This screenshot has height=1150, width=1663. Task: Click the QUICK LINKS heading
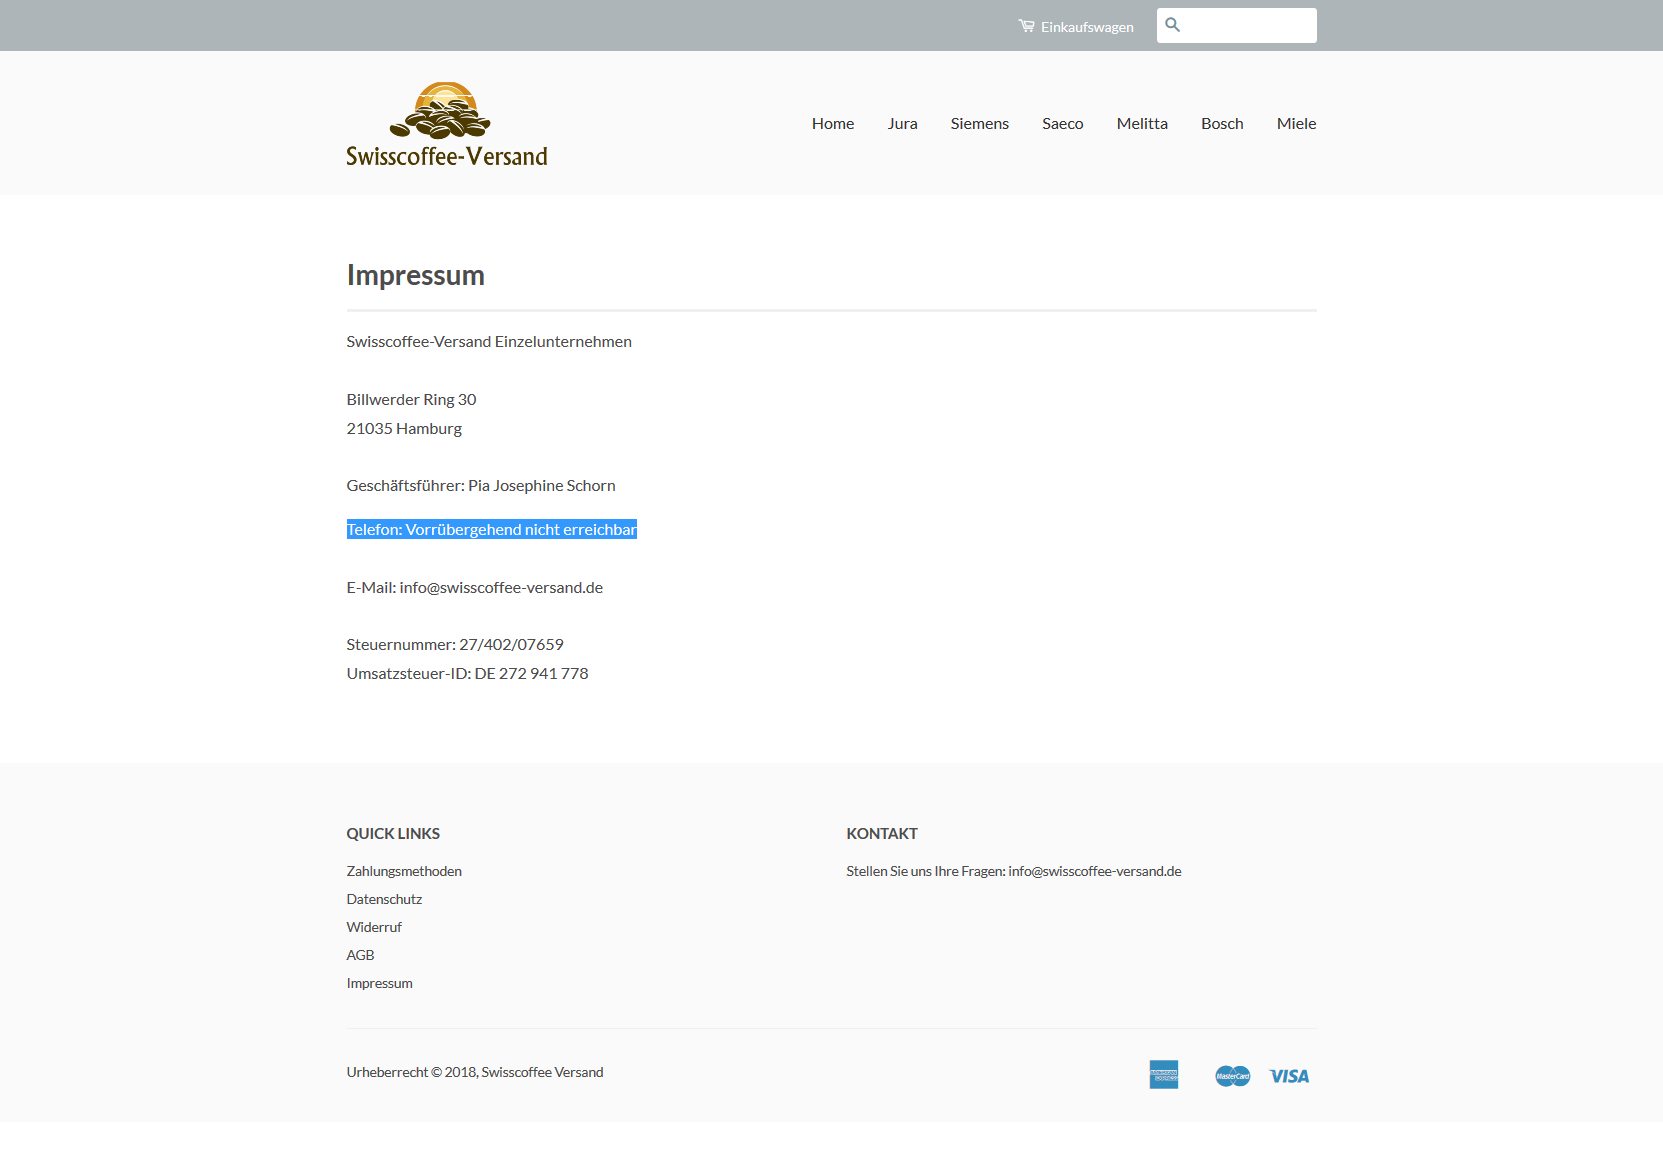[393, 834]
